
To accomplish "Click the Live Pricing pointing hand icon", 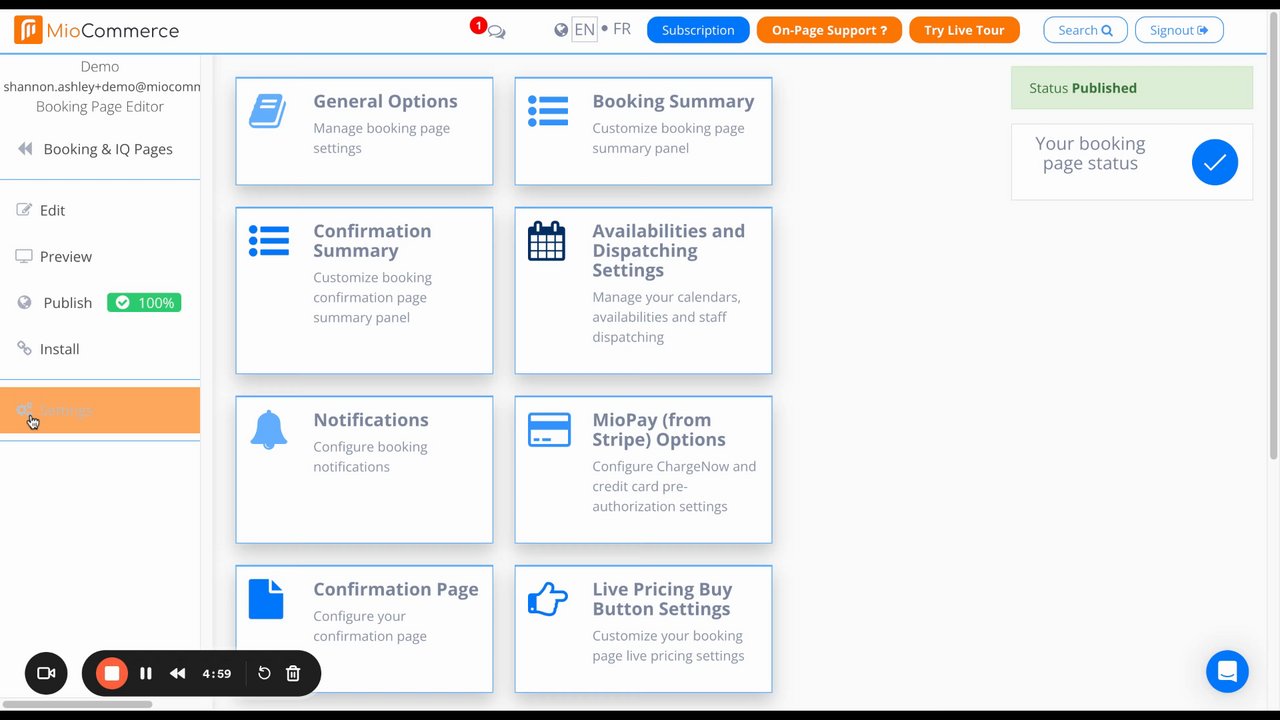I will [547, 599].
